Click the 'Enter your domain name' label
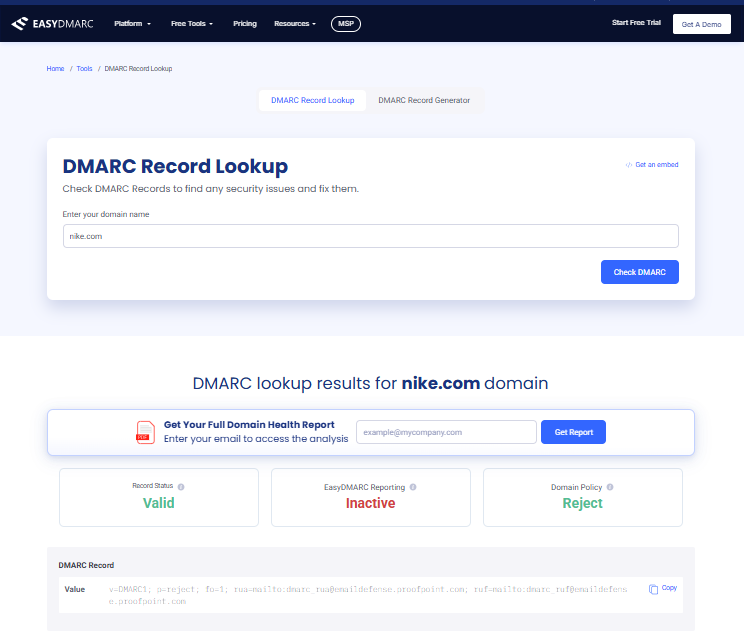The image size is (744, 633). click(x=106, y=214)
